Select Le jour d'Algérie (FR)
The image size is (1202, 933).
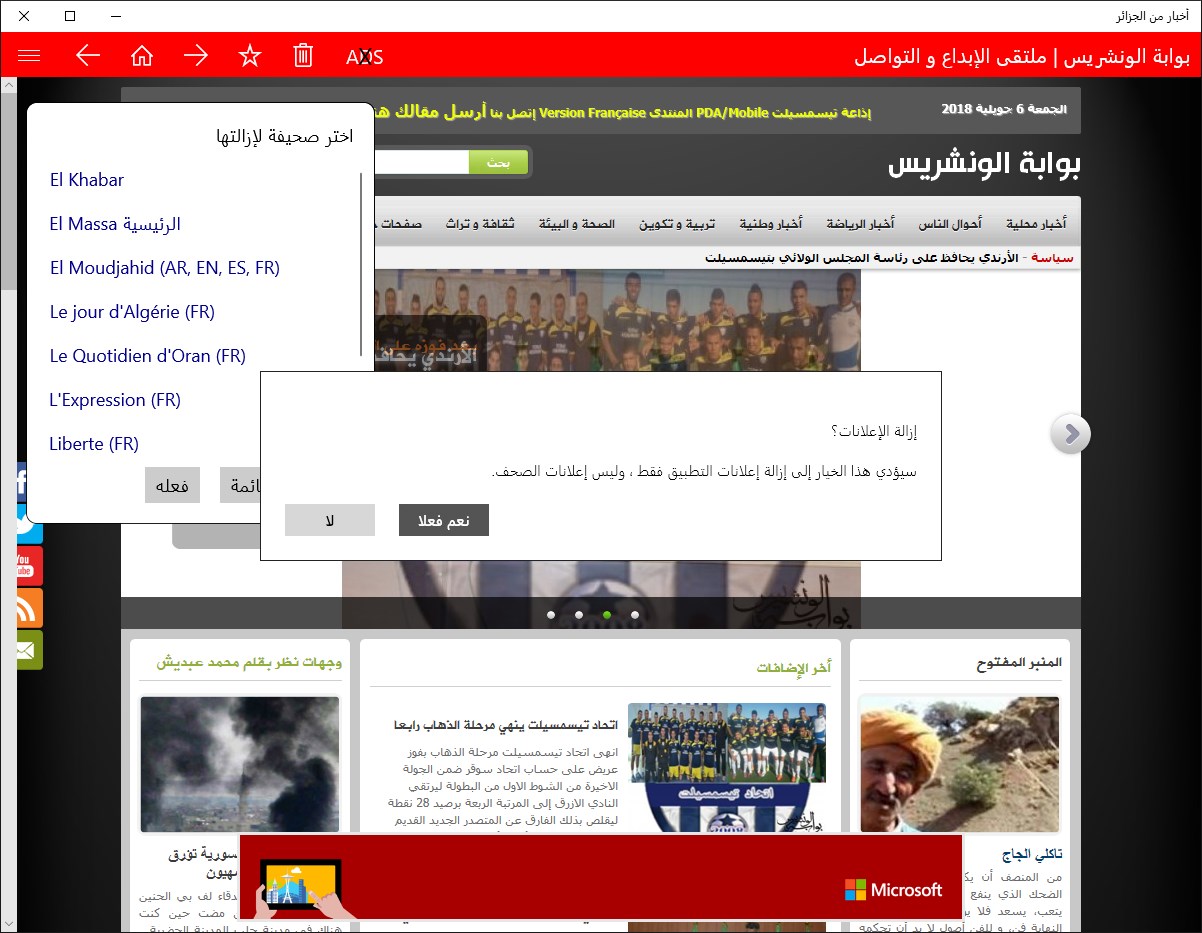[132, 312]
